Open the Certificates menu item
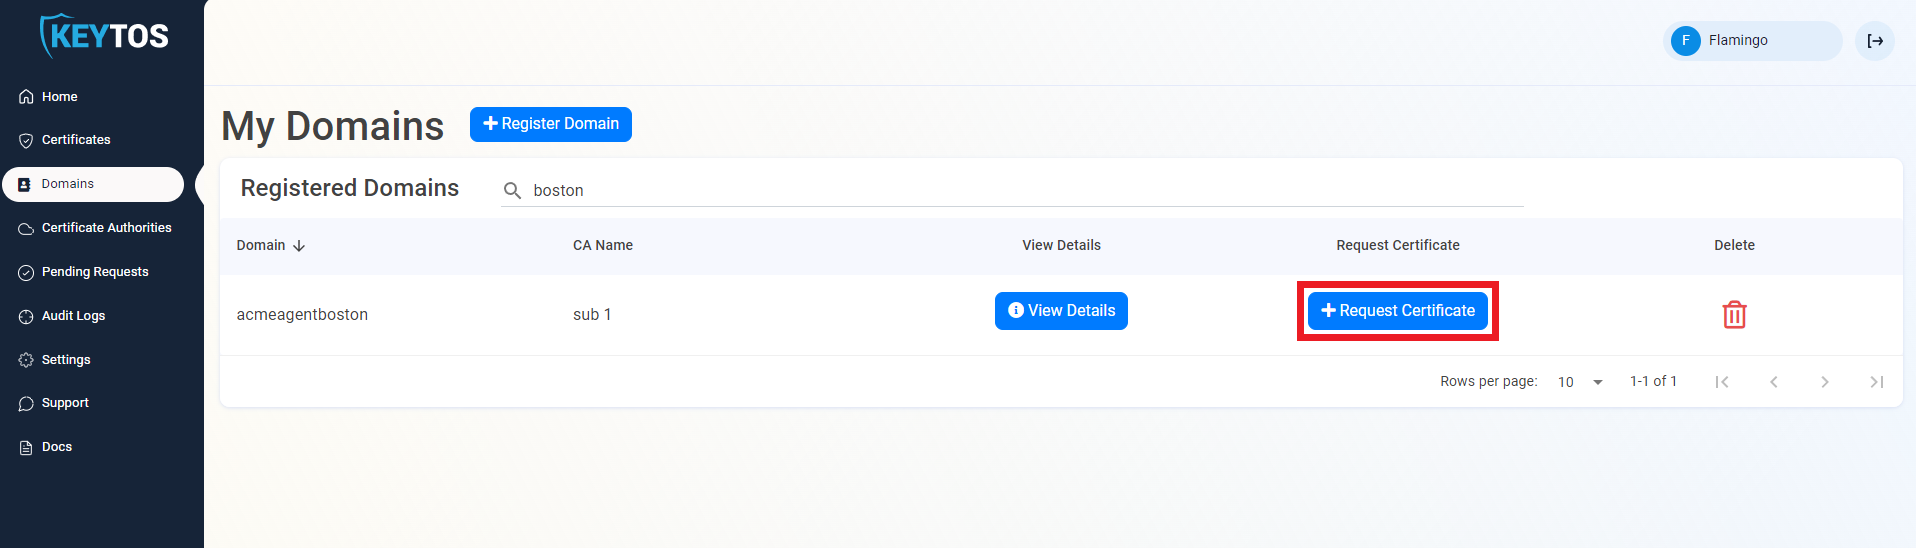This screenshot has height=548, width=1916. [76, 140]
